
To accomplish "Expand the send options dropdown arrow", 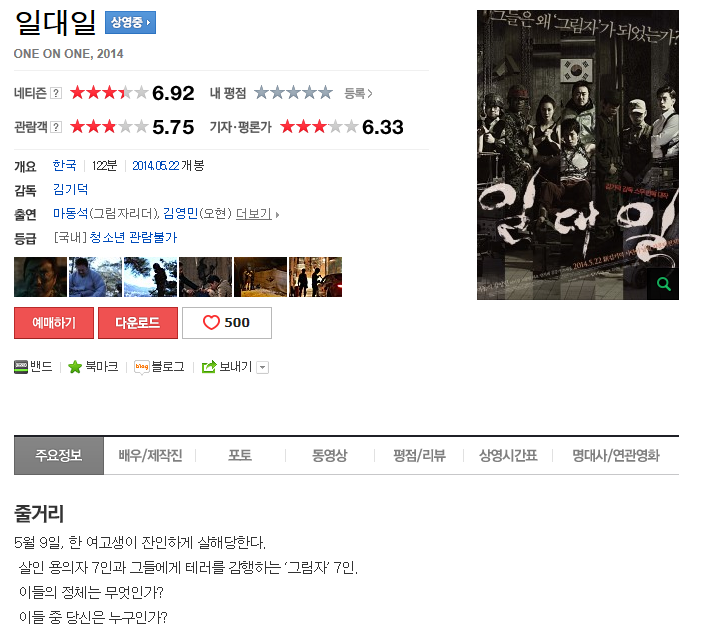I will coord(262,367).
